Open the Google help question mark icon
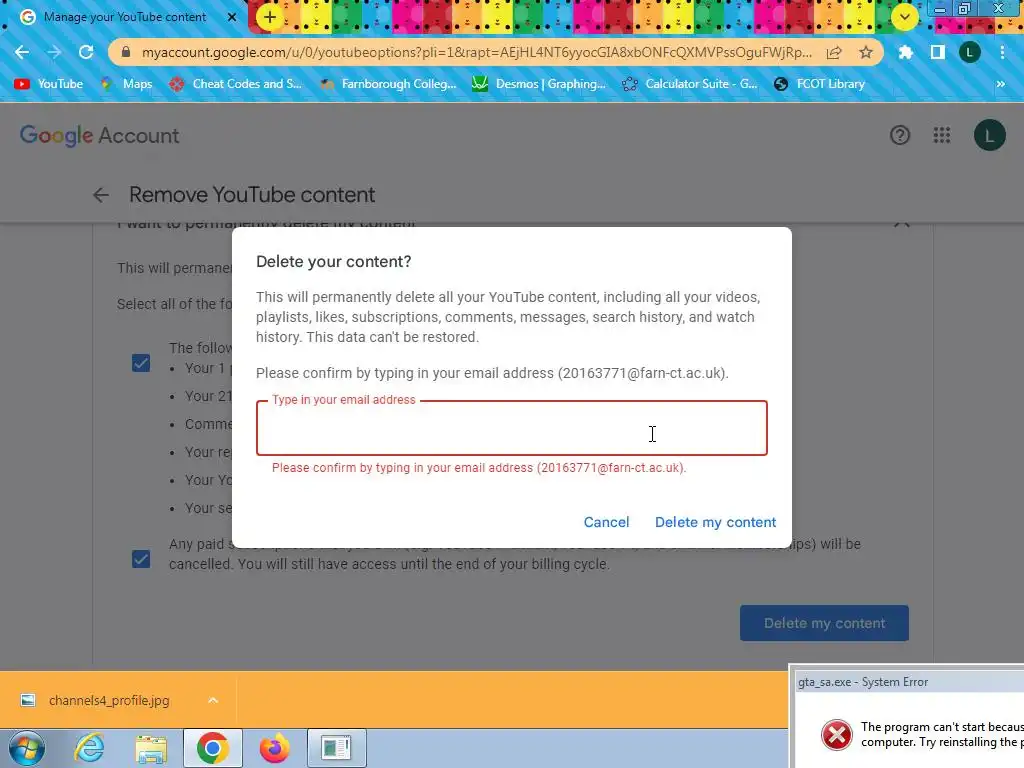 [x=900, y=135]
